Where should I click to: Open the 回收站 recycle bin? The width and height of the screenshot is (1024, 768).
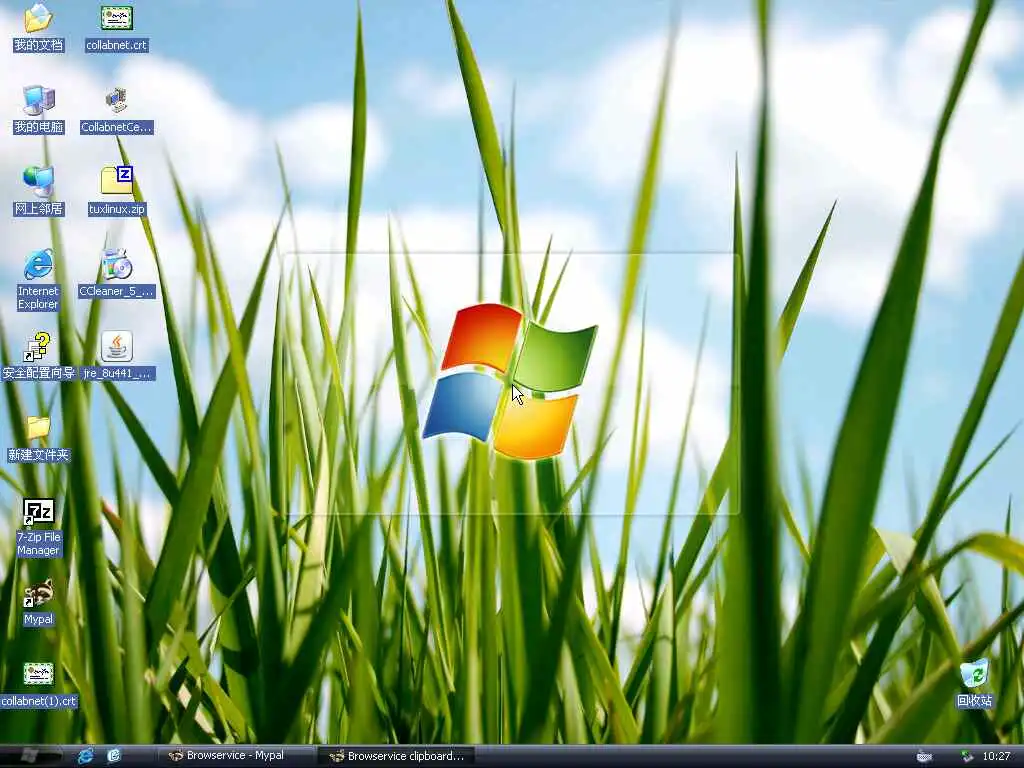pyautogui.click(x=974, y=683)
